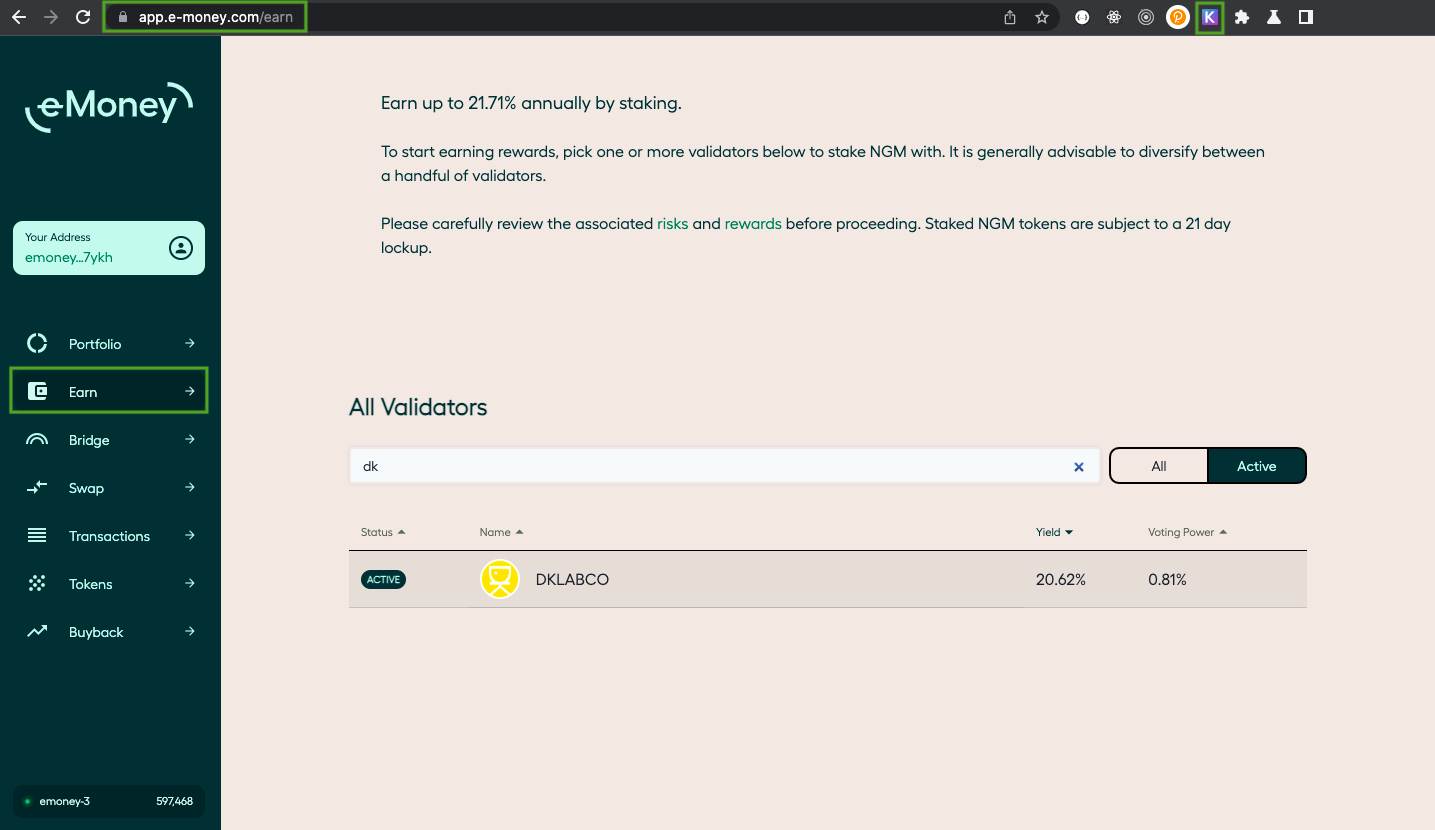Click the eMoney logo
Screen dimensions: 1435x830
108,106
